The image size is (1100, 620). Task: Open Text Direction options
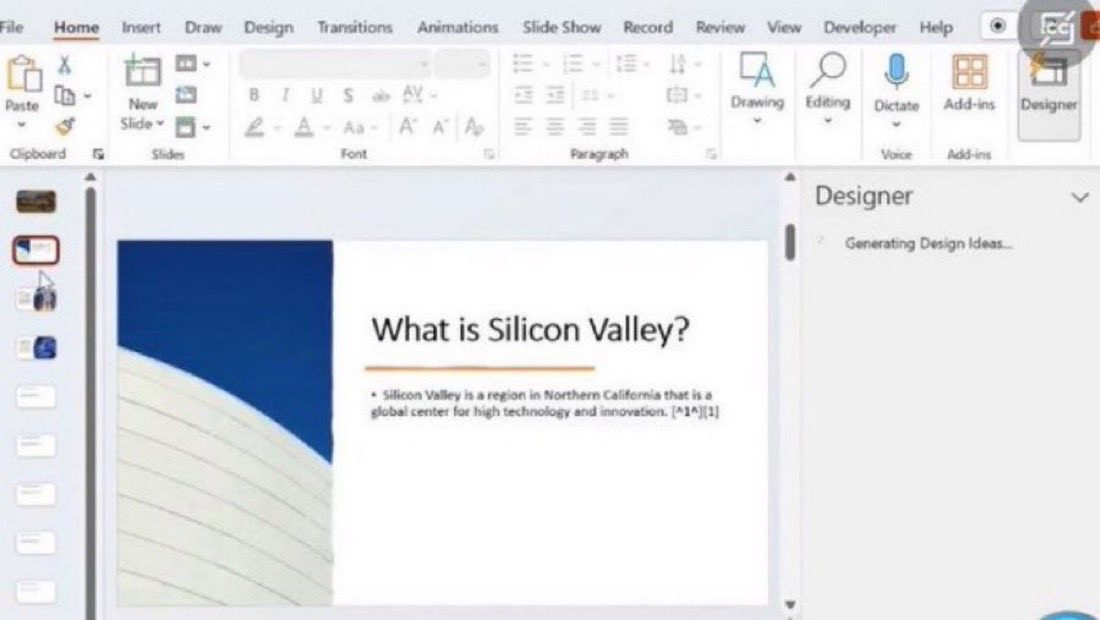coord(678,64)
